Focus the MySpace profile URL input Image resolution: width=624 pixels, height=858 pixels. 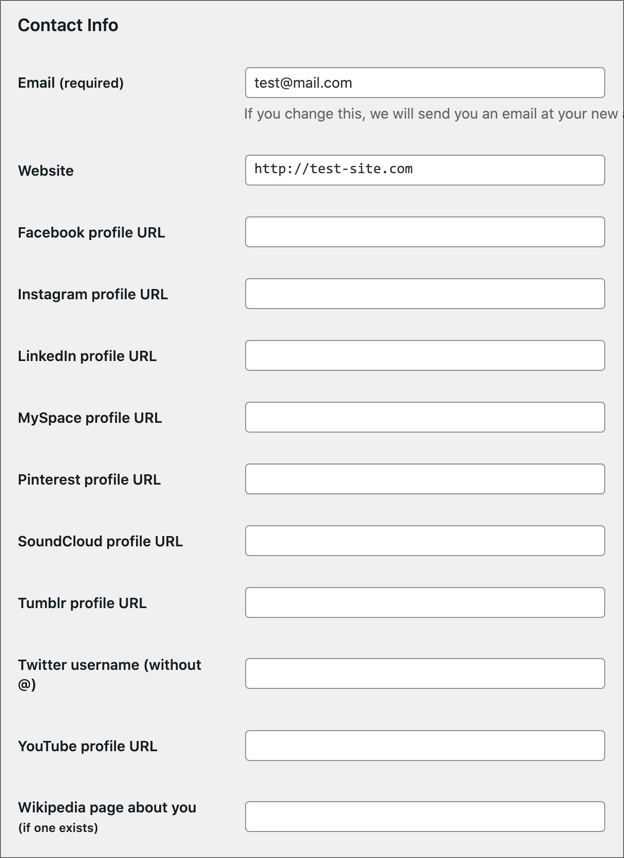[424, 417]
